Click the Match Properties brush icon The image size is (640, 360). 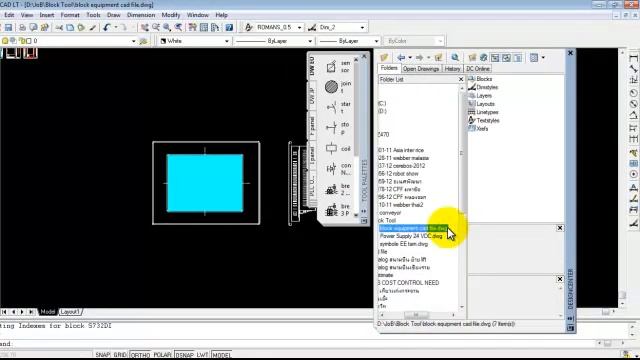click(x=93, y=27)
